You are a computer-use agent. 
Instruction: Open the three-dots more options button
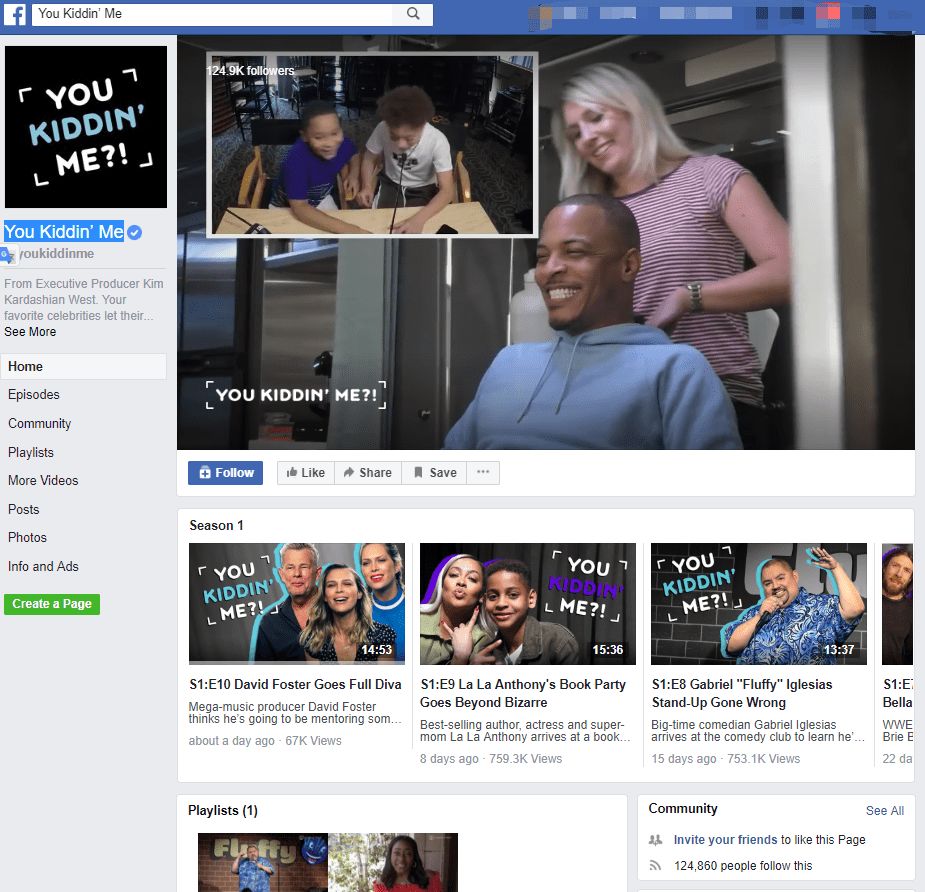[483, 473]
